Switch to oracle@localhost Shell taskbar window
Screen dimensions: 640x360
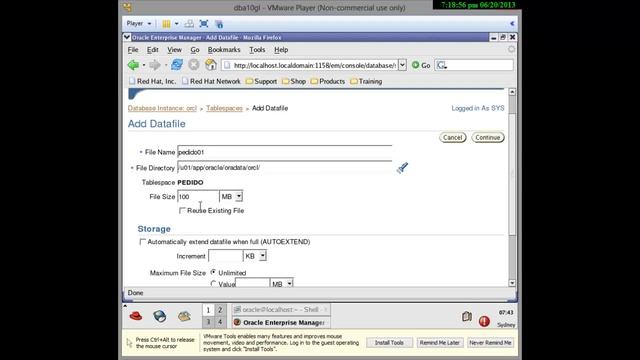(x=281, y=310)
